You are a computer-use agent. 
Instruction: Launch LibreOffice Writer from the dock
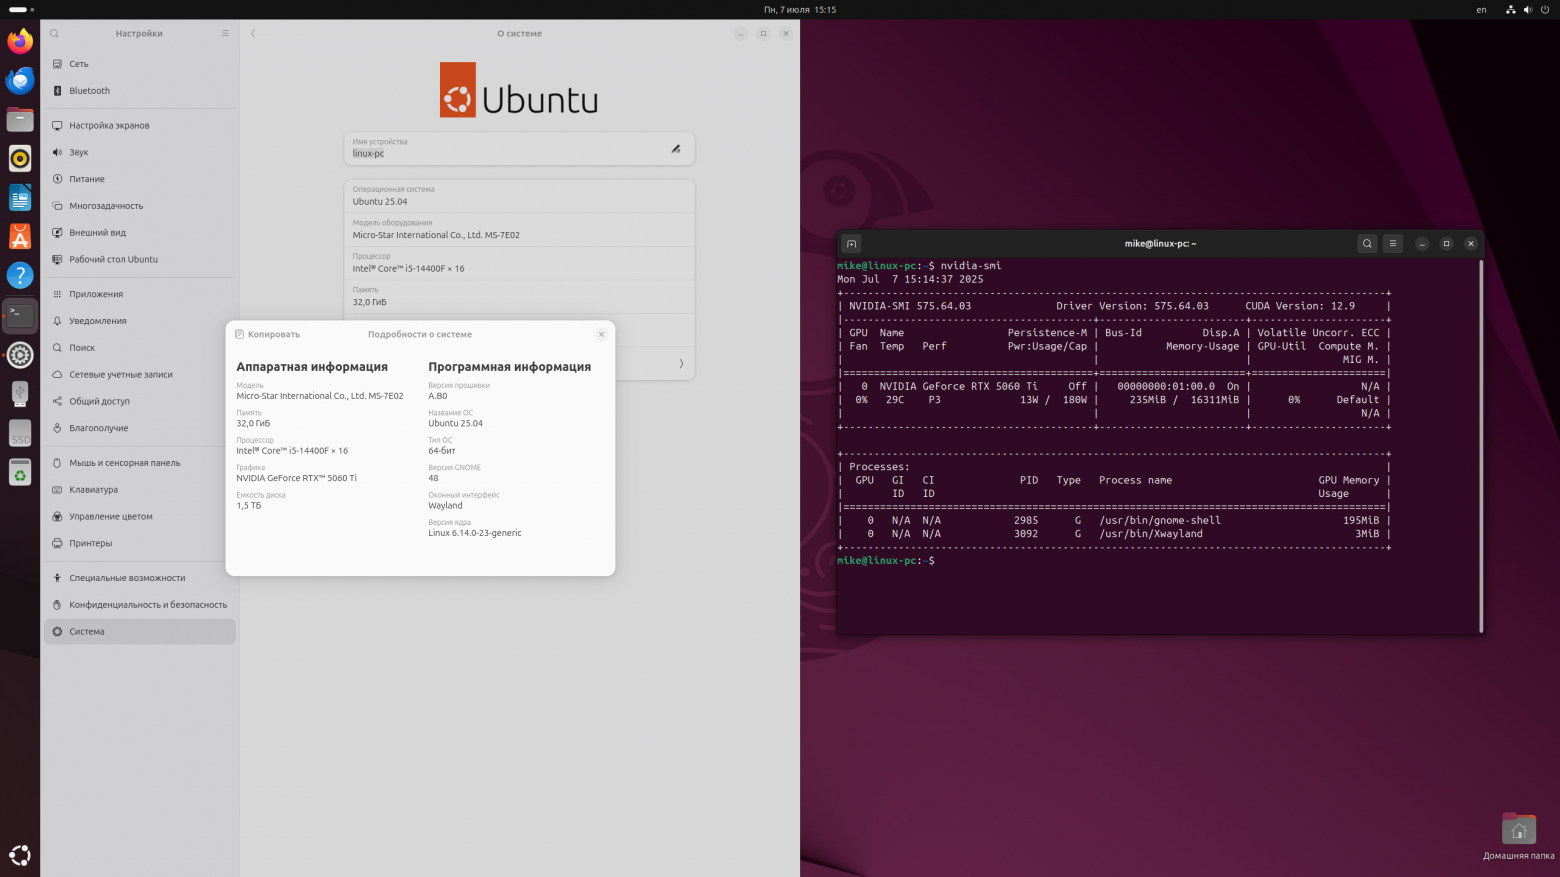20,197
